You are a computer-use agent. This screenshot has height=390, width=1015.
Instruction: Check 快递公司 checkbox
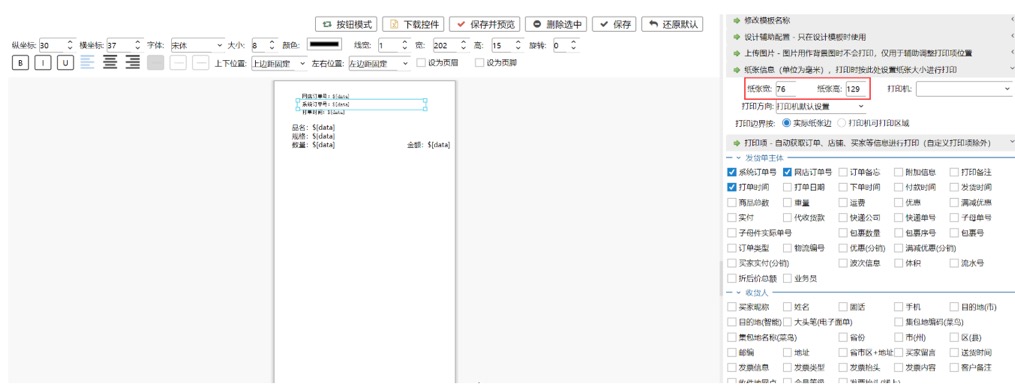coord(843,218)
